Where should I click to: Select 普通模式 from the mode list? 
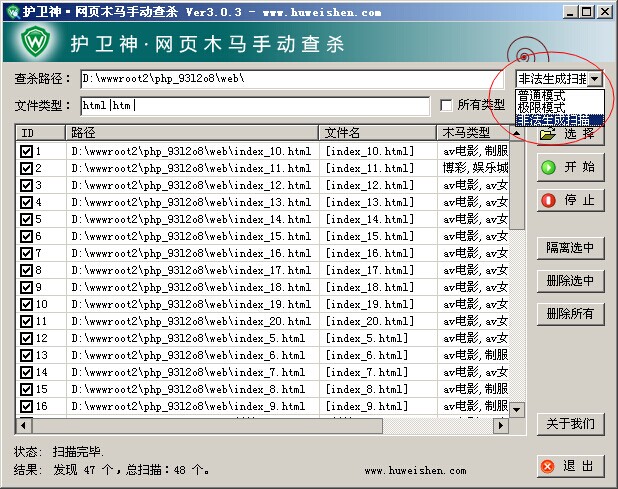[x=542, y=95]
